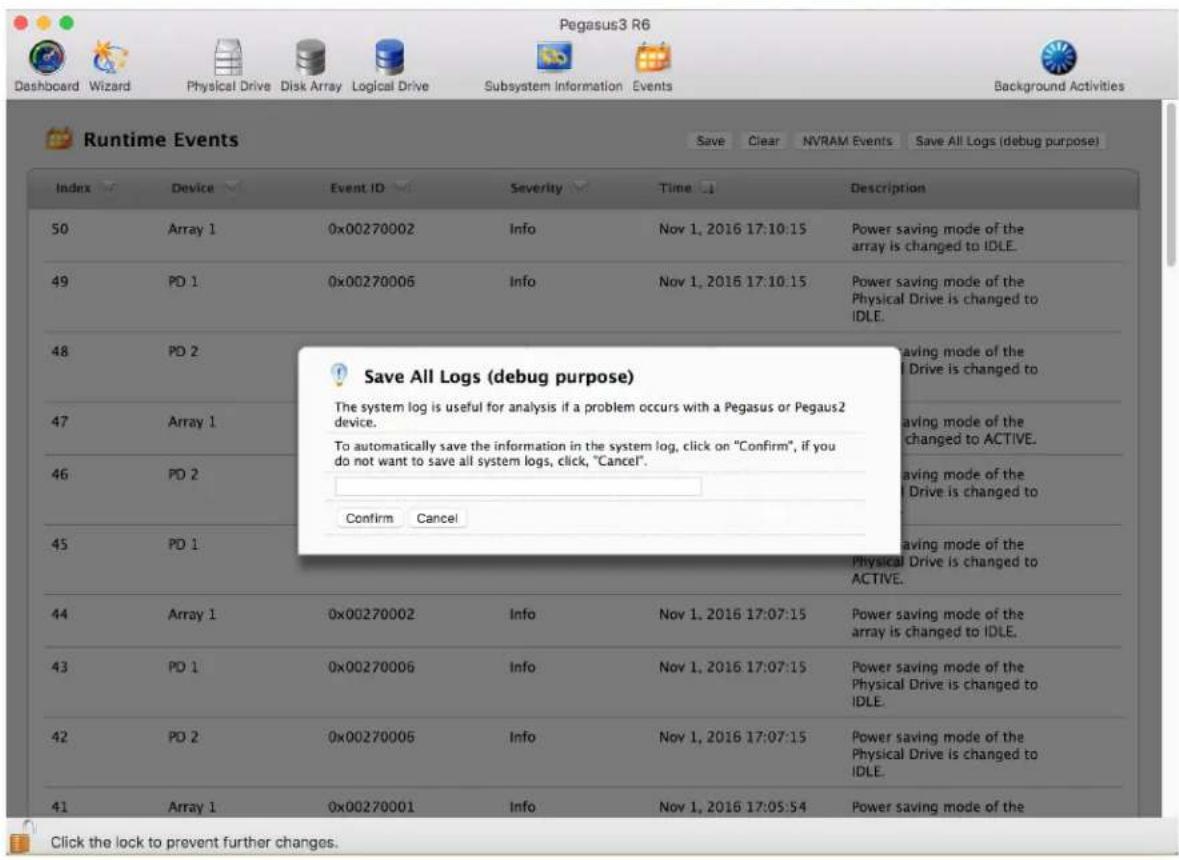Select event row with index 43
1179x860 pixels.
(x=583, y=683)
